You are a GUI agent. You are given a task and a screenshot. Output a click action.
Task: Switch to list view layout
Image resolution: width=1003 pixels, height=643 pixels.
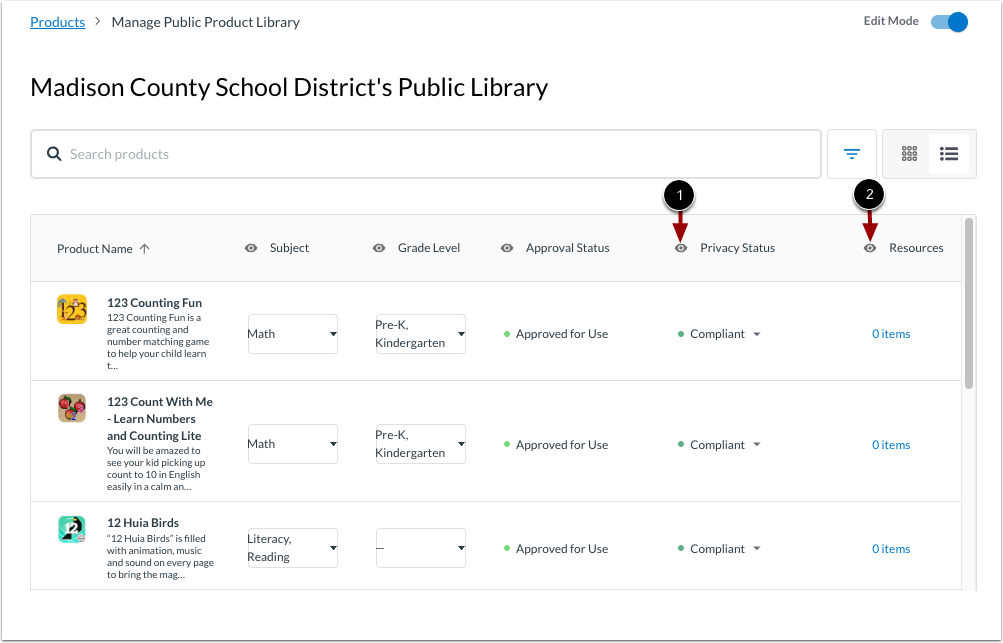948,153
